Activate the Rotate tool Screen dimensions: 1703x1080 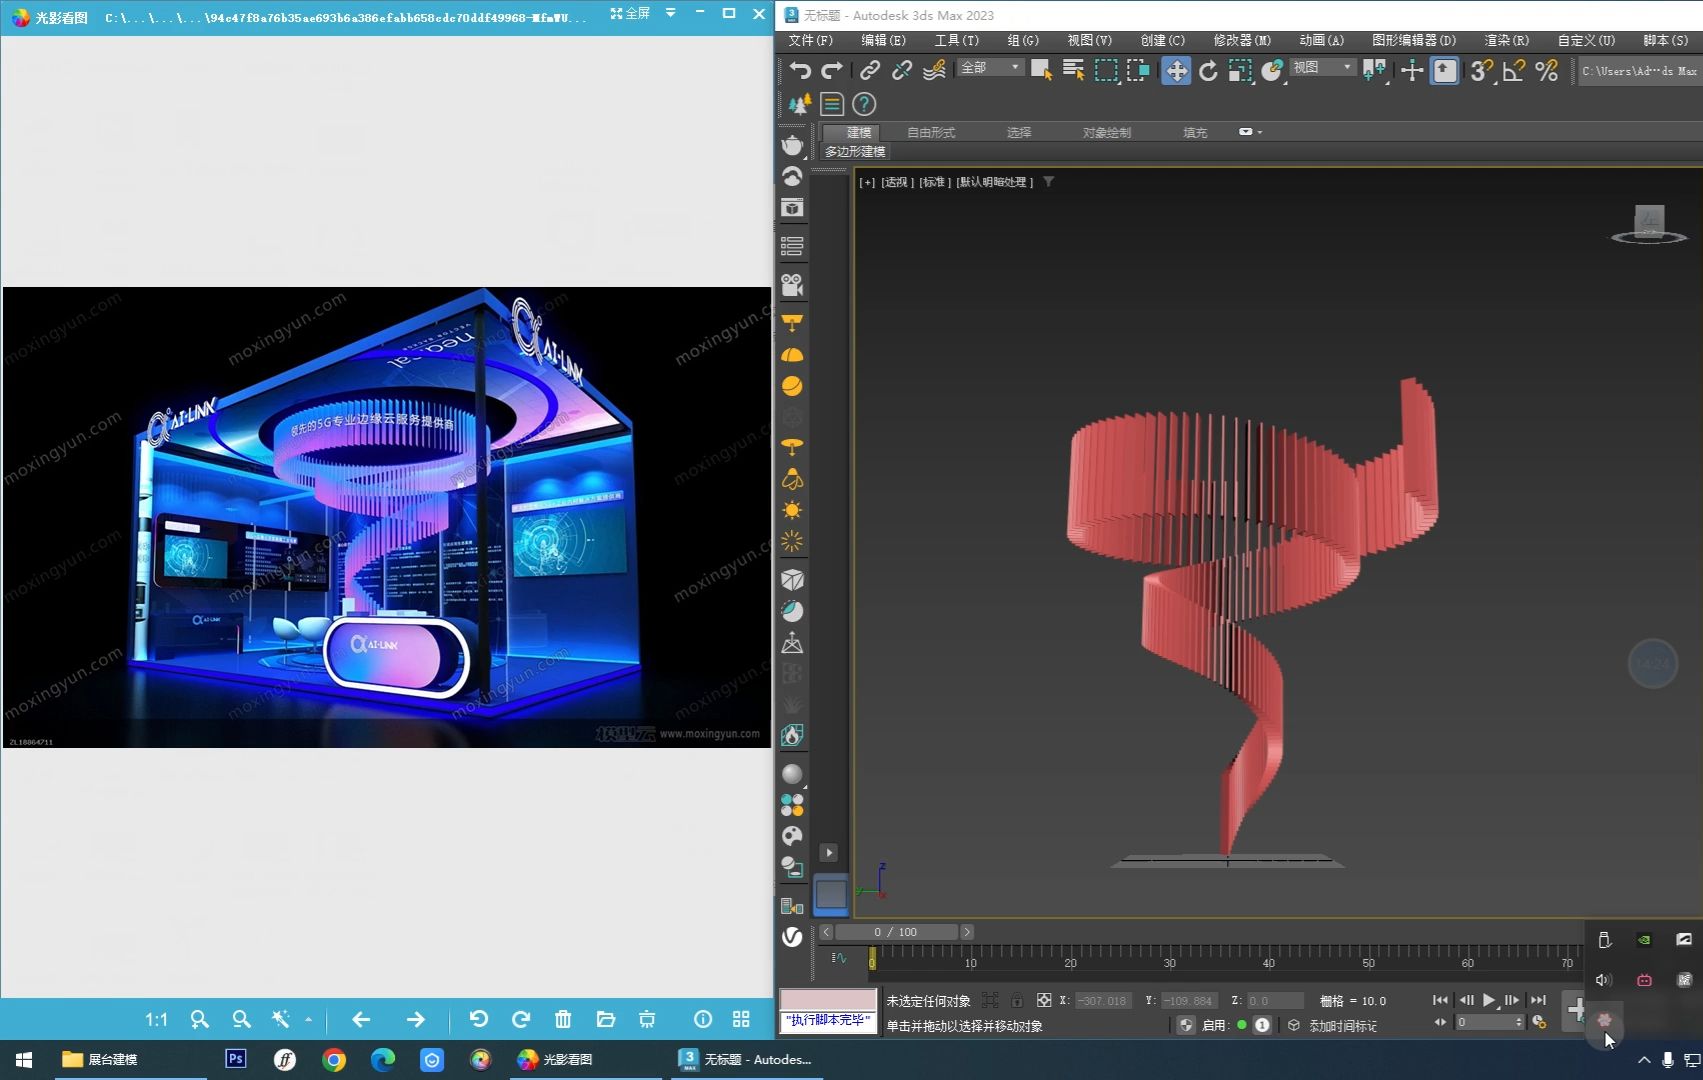point(1208,70)
